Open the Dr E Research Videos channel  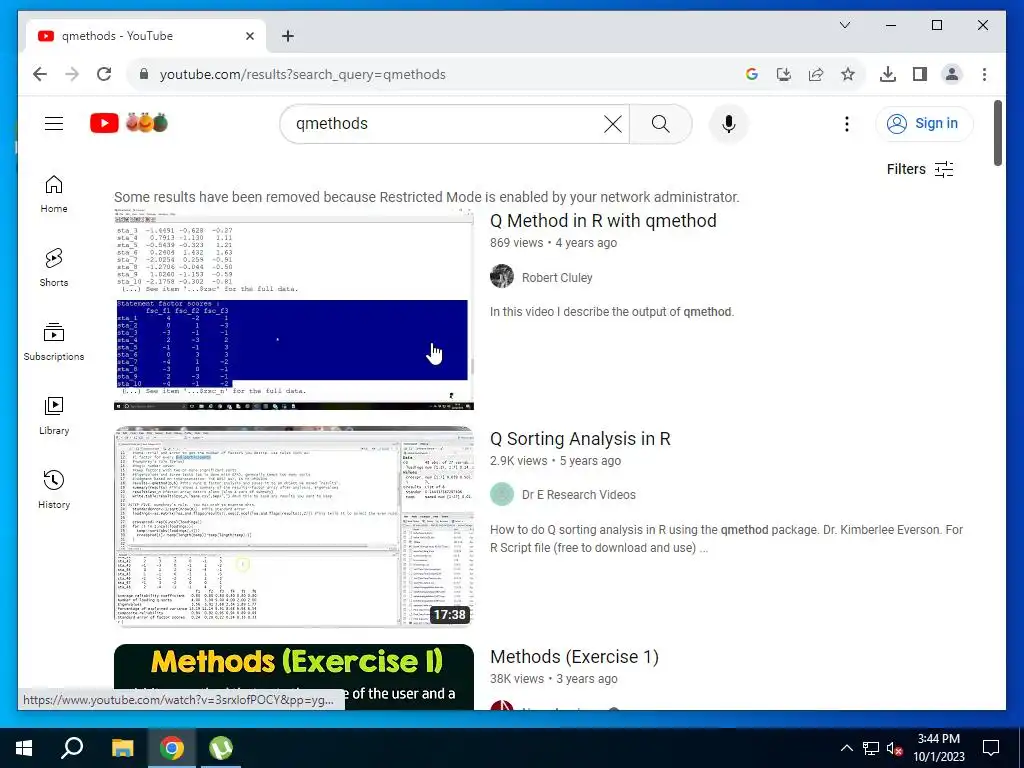pos(578,494)
